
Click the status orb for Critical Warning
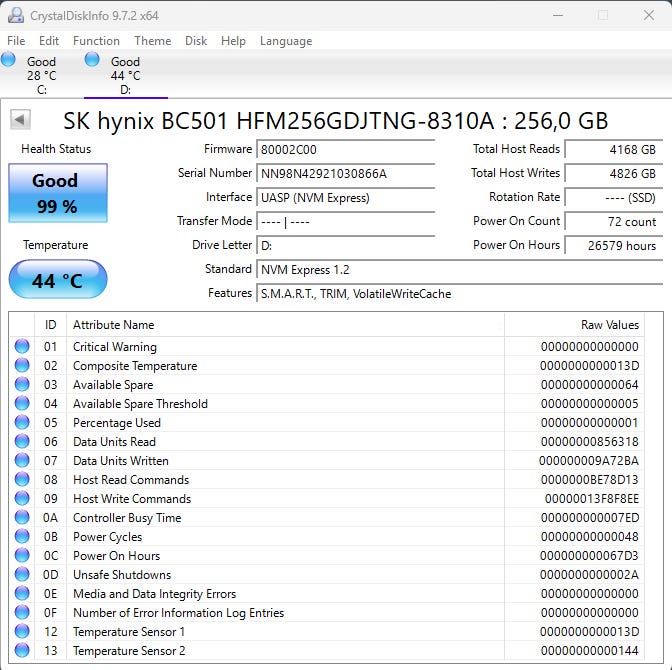pyautogui.click(x=22, y=347)
